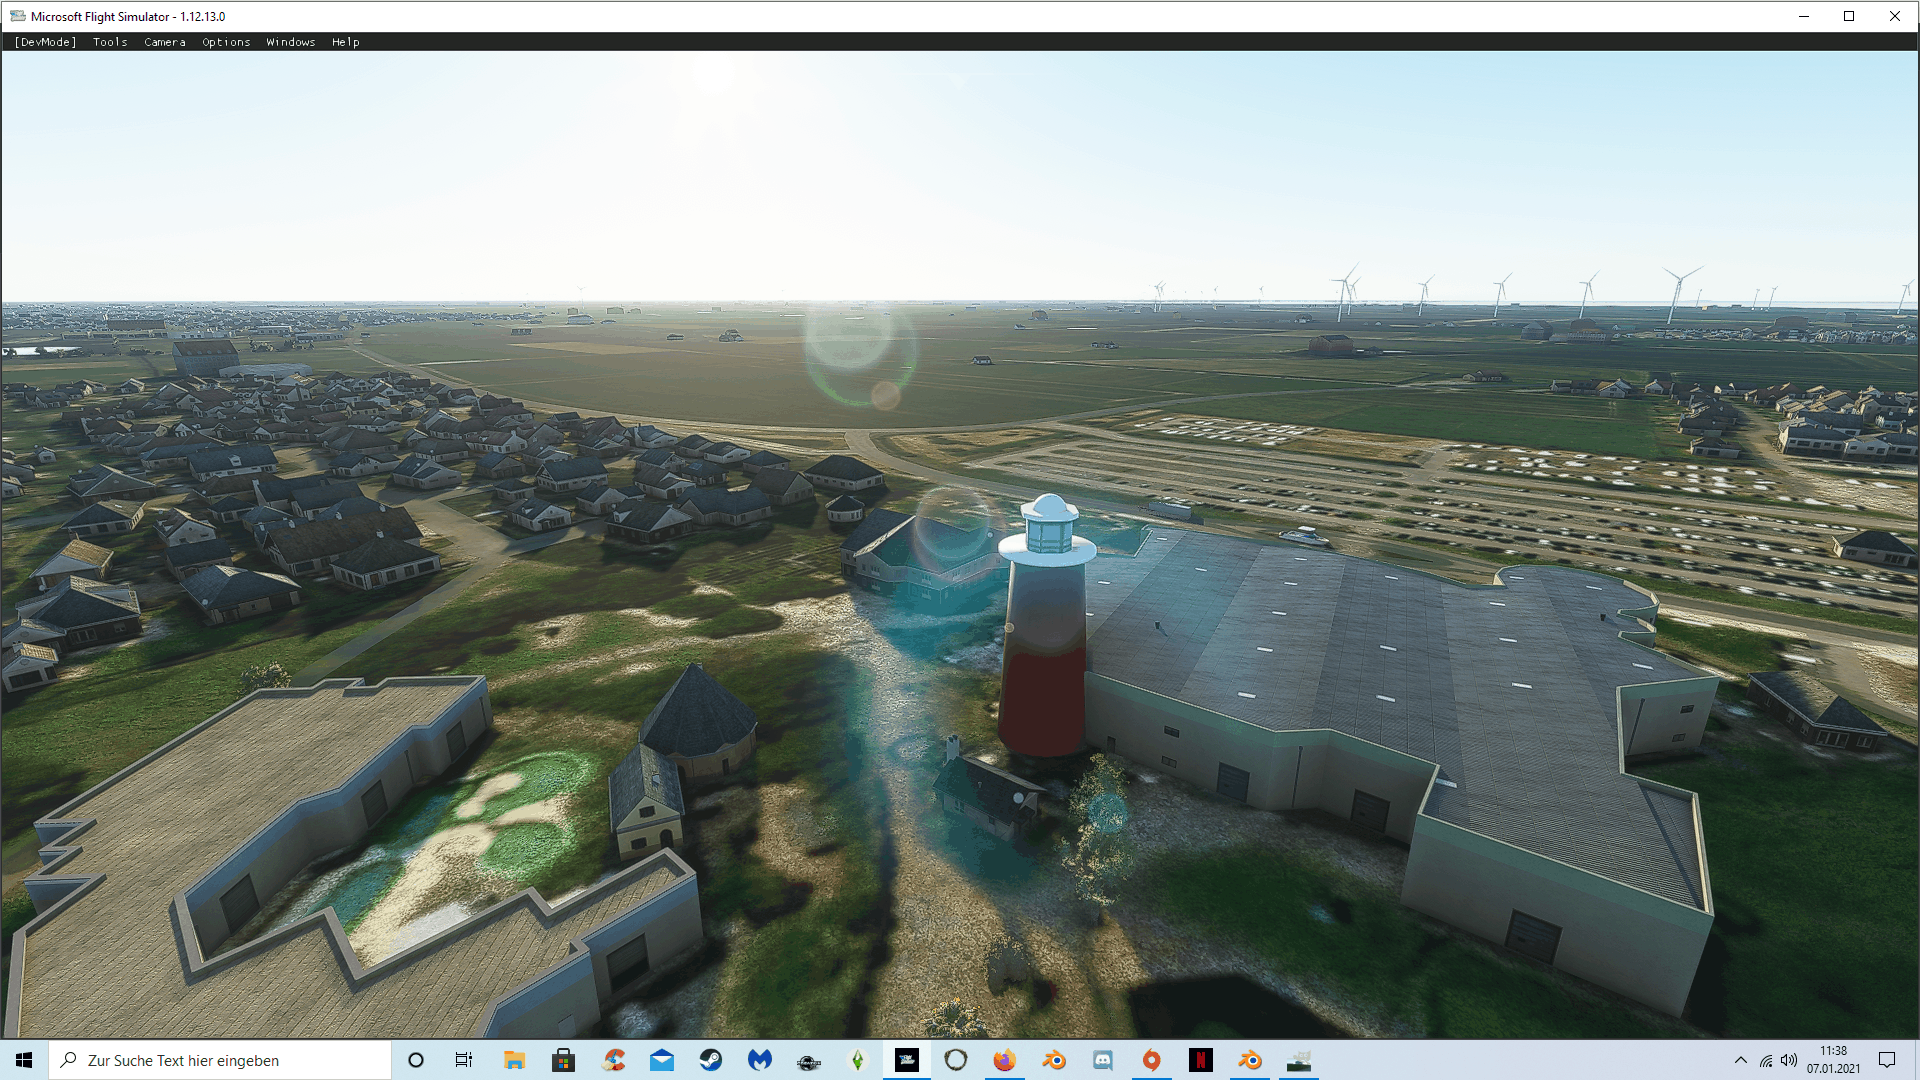Screen dimensions: 1920x1080
Task: Open the Camera menu
Action: click(165, 42)
